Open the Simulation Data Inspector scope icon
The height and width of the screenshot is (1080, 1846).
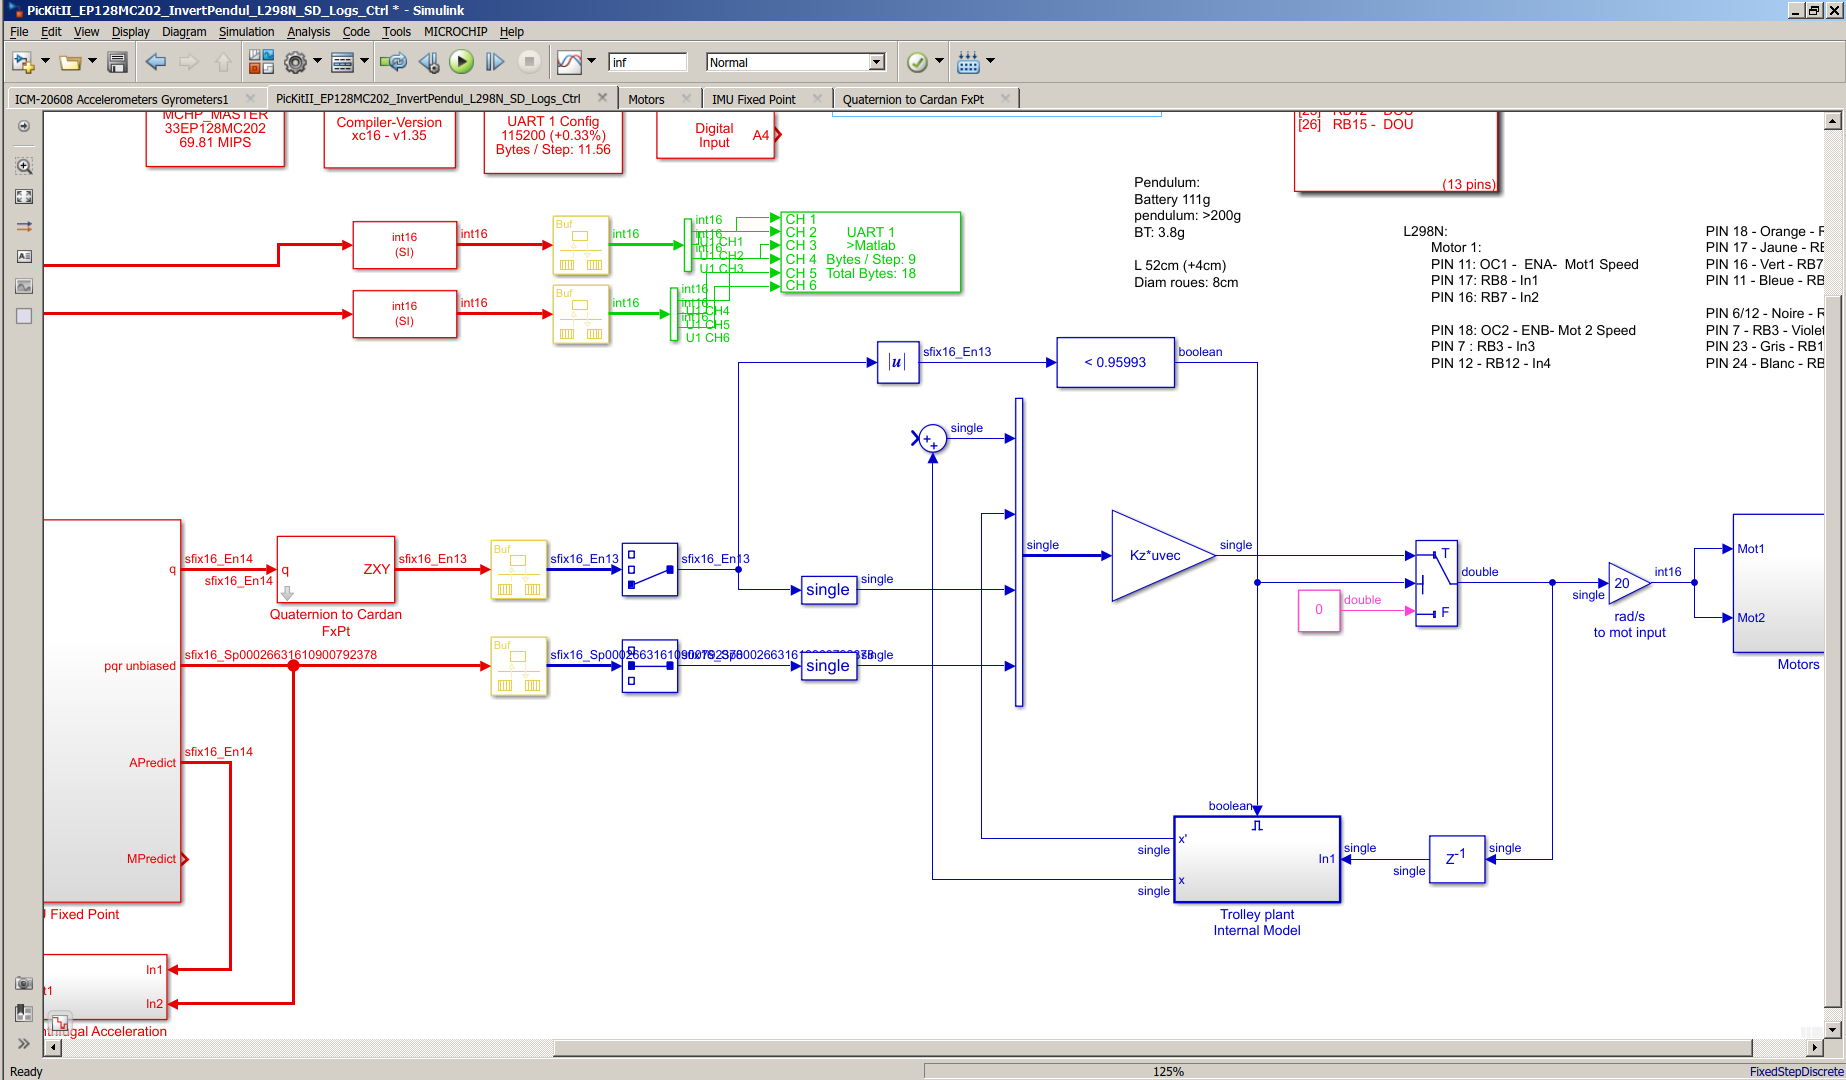point(568,61)
